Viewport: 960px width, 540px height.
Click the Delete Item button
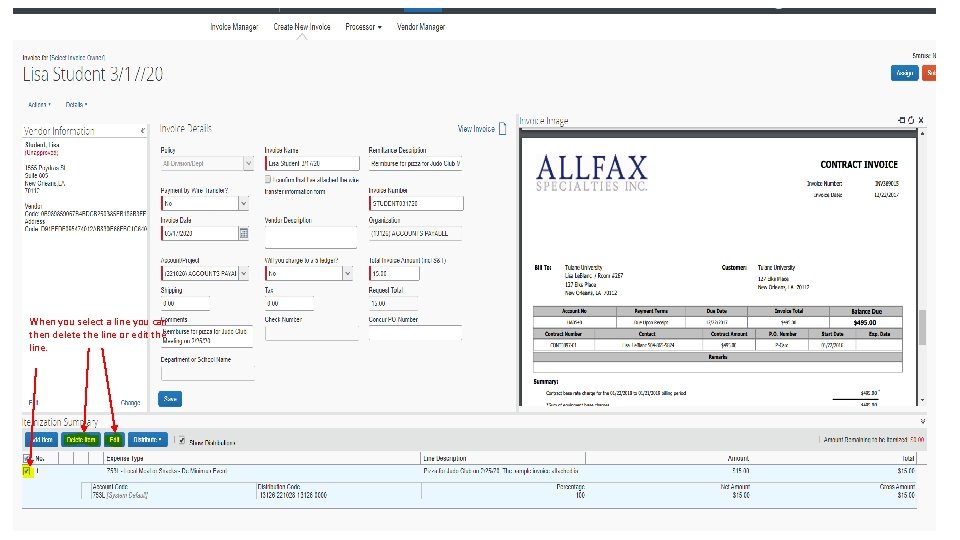pyautogui.click(x=81, y=440)
